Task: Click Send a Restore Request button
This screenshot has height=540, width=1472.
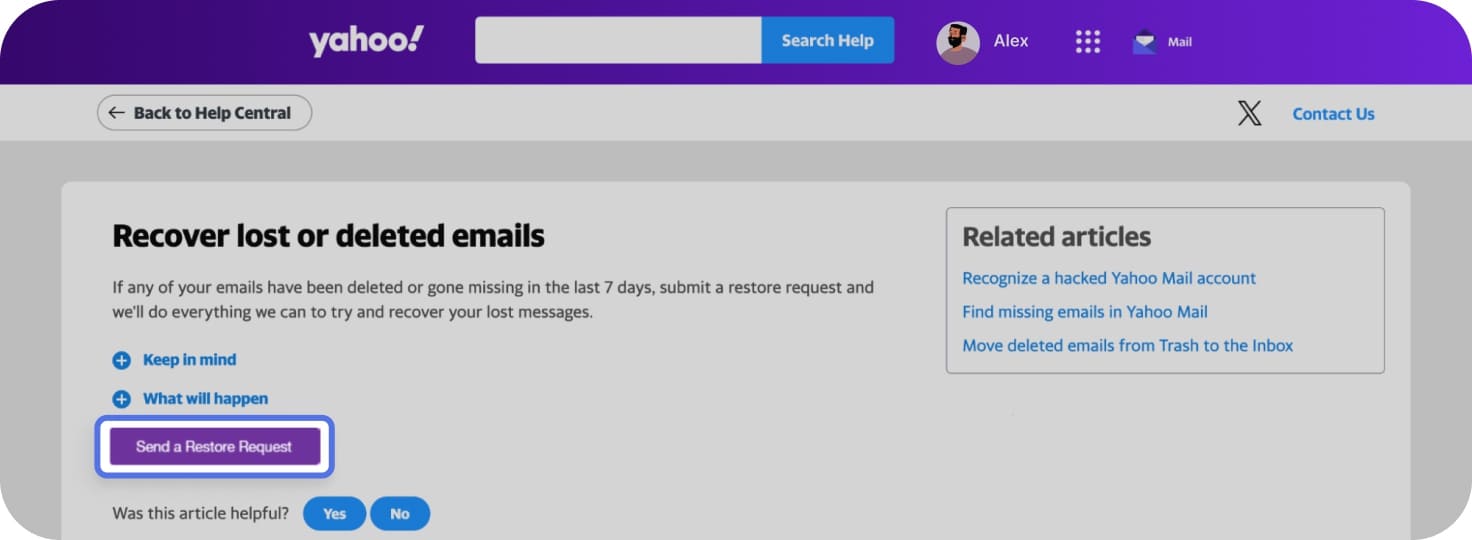Action: 214,447
